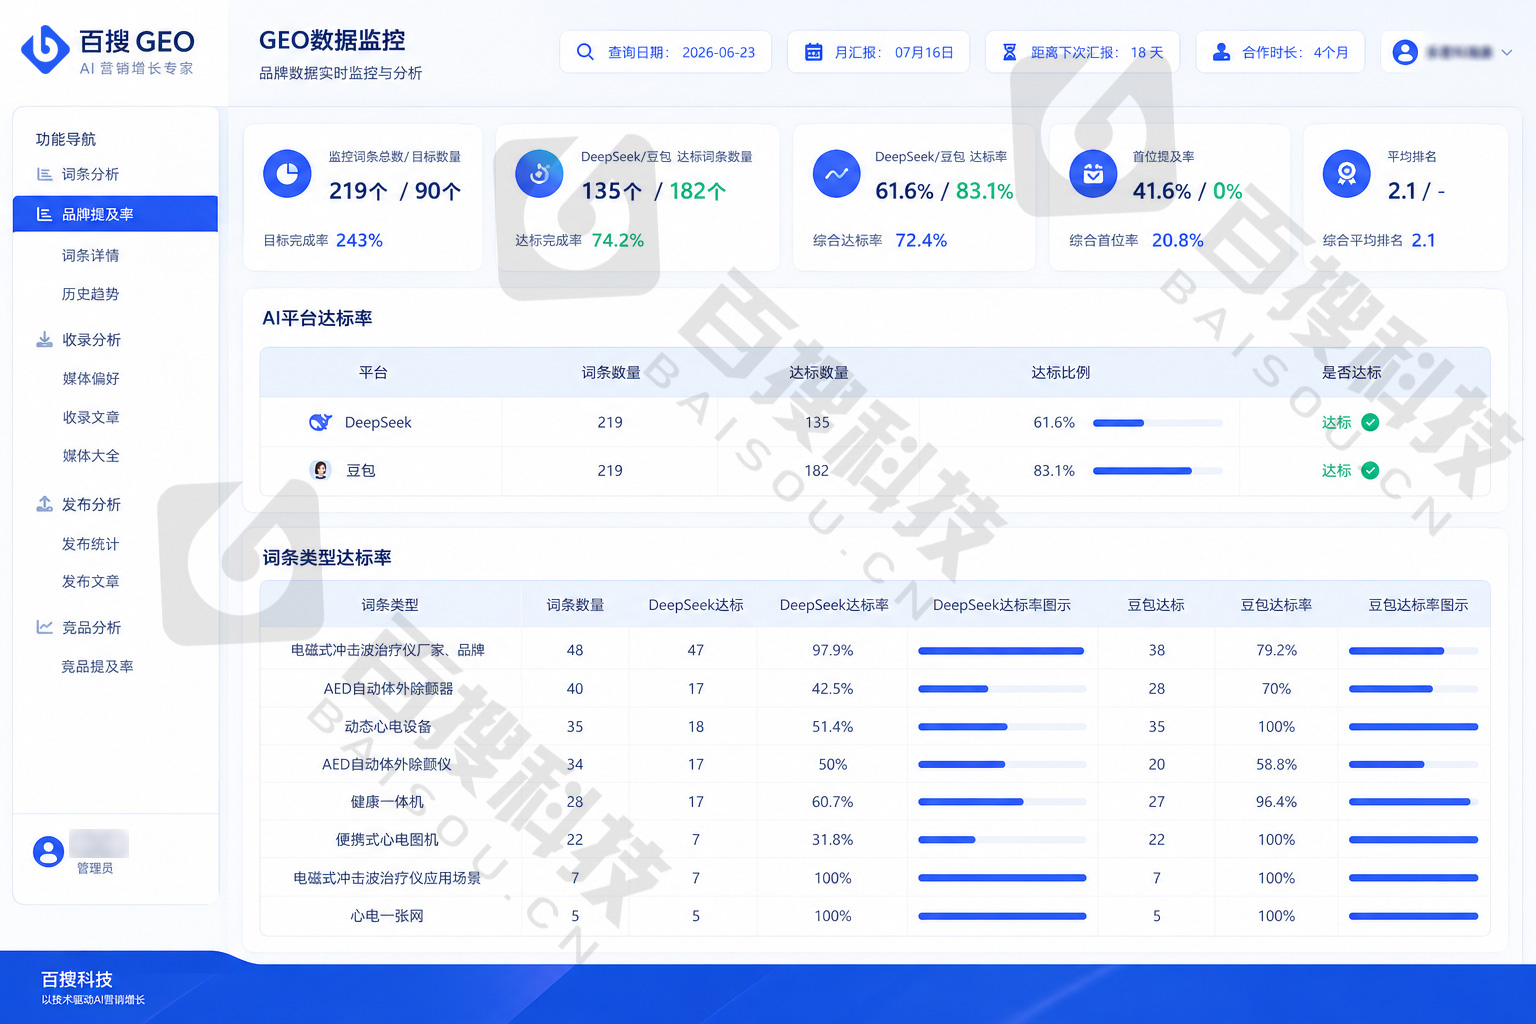
Task: Open 词条分析 in the sidebar
Action: (x=90, y=174)
